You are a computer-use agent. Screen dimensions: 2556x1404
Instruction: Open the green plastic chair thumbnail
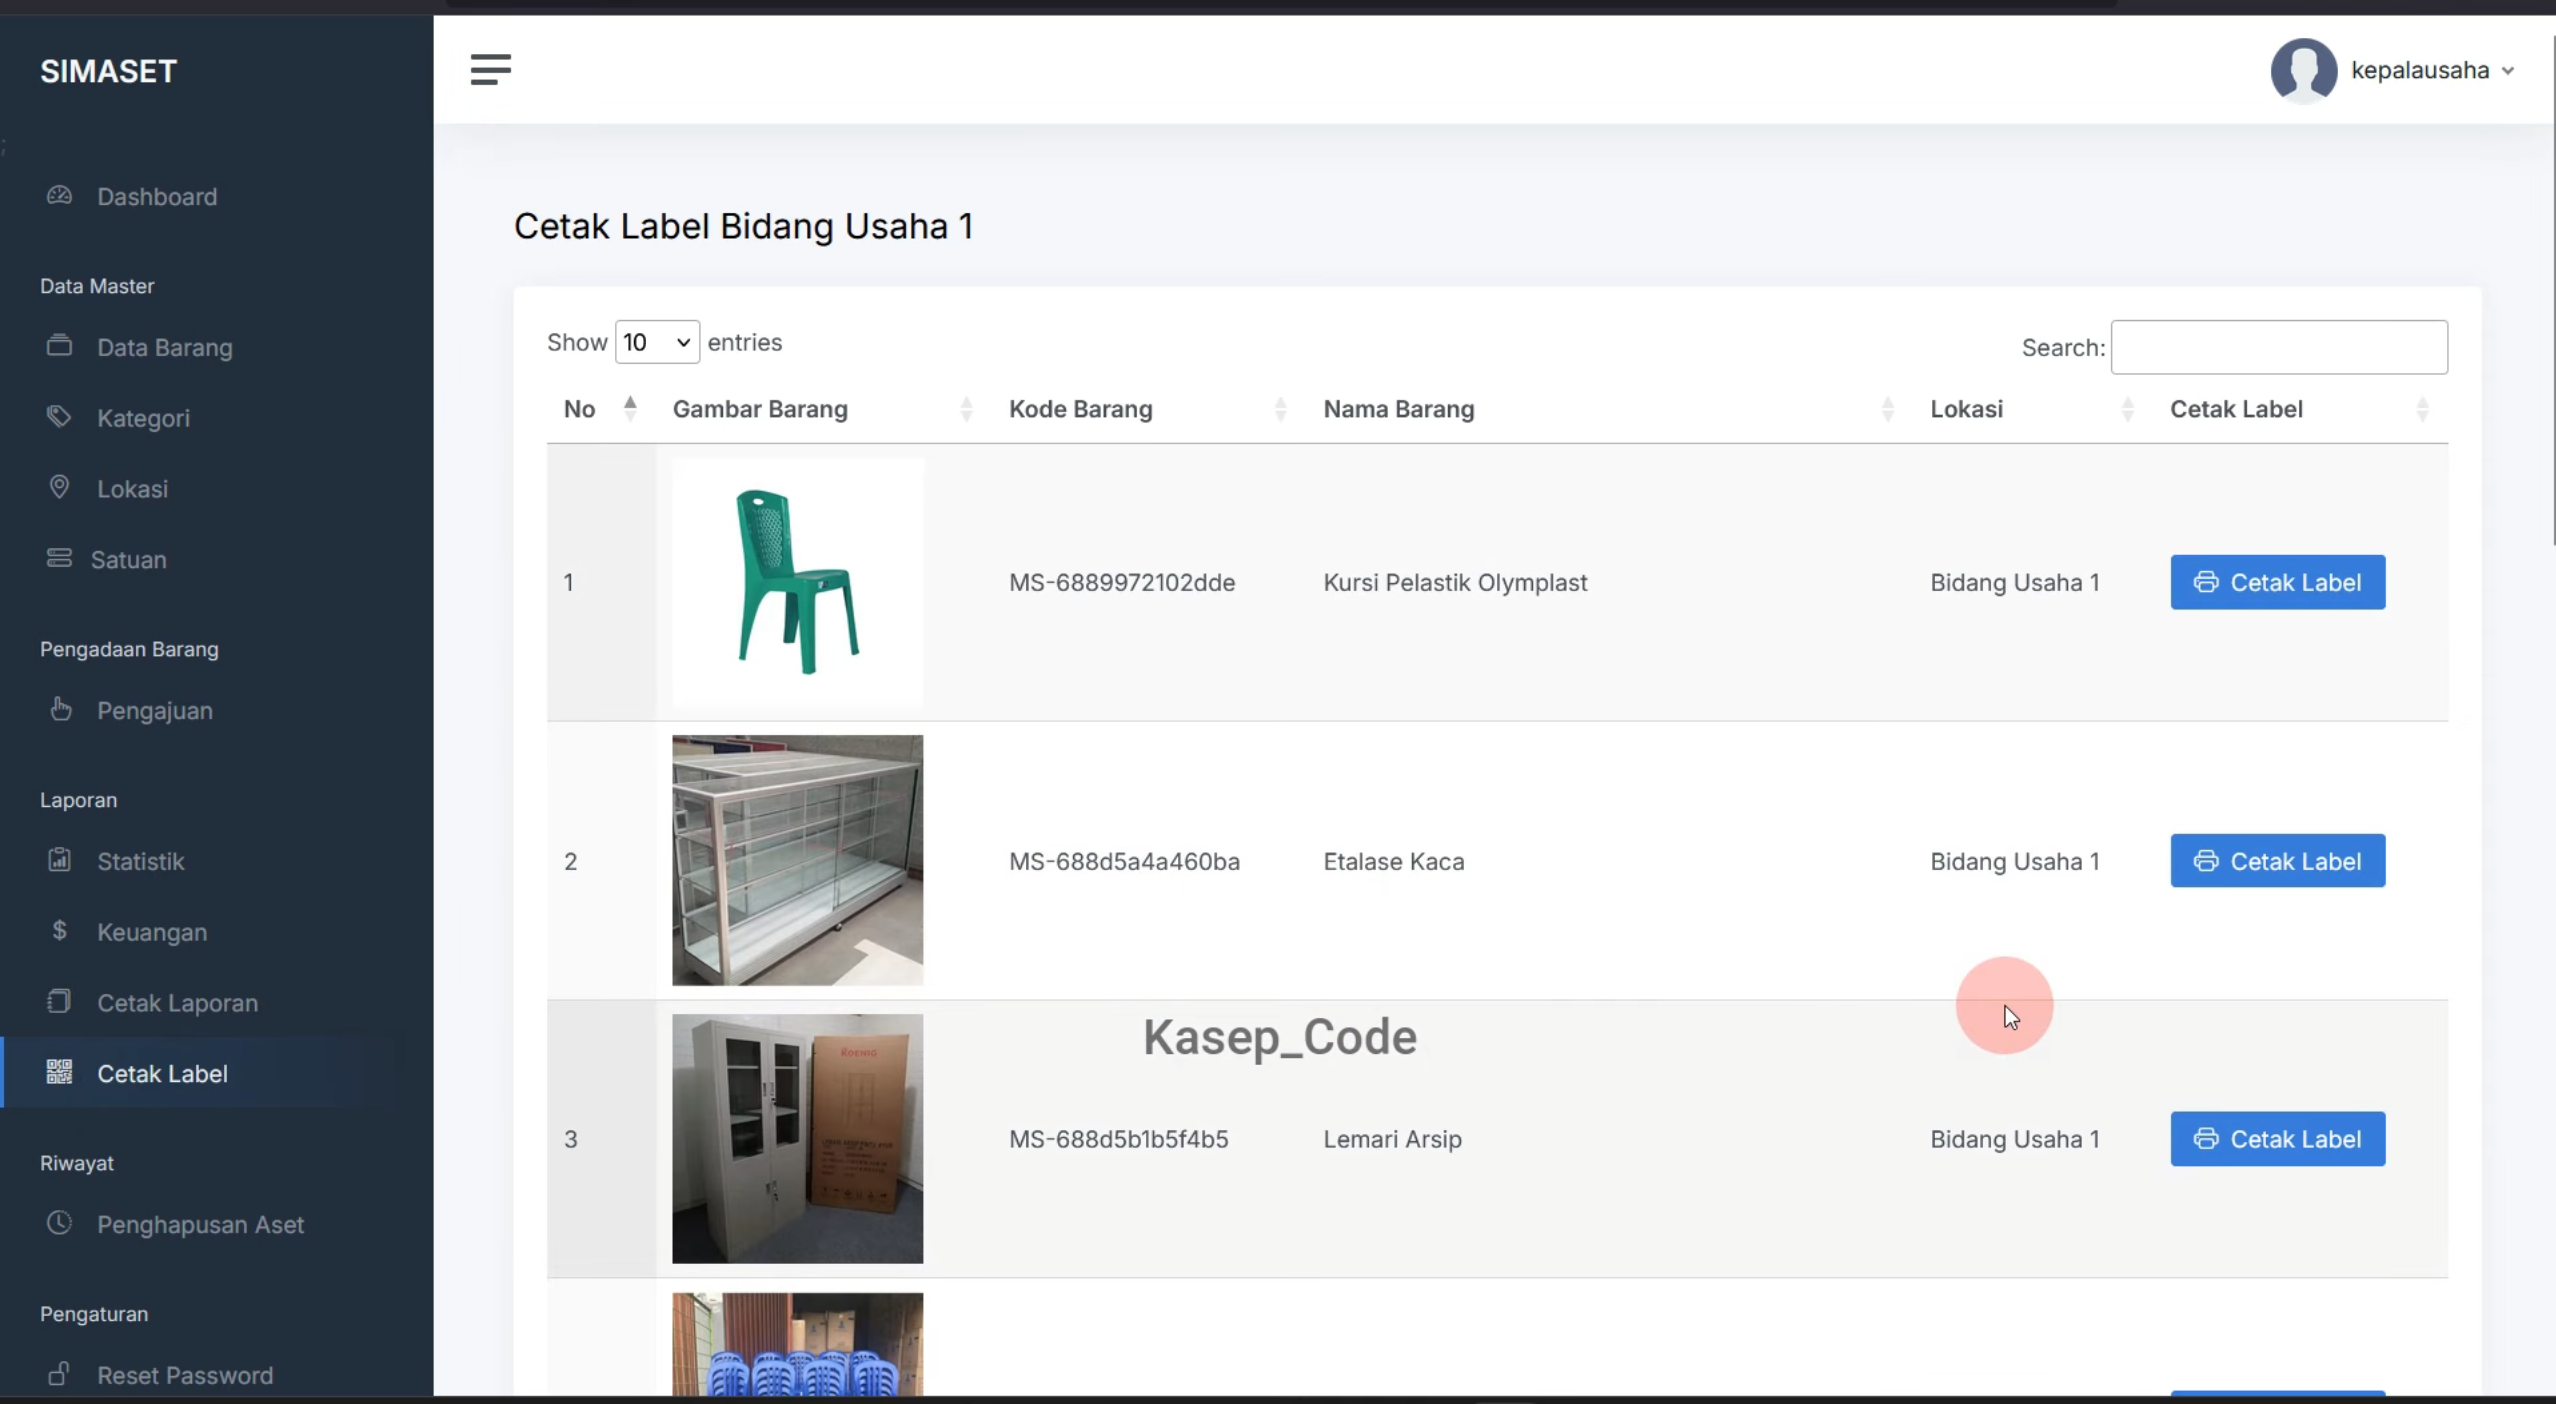tap(797, 581)
